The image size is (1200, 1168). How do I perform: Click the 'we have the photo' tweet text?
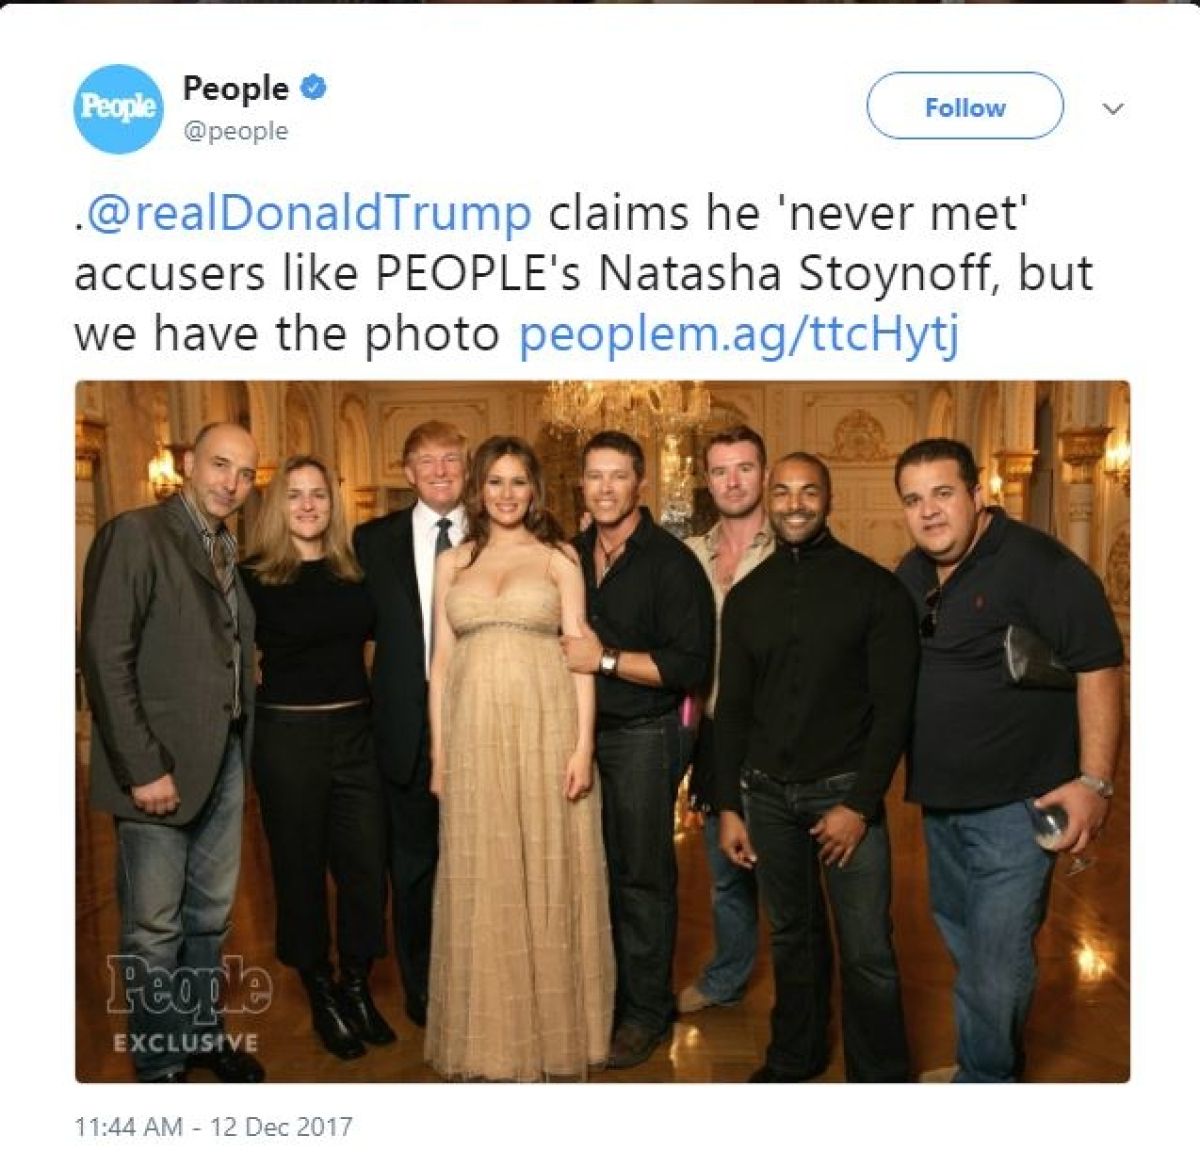(x=287, y=336)
